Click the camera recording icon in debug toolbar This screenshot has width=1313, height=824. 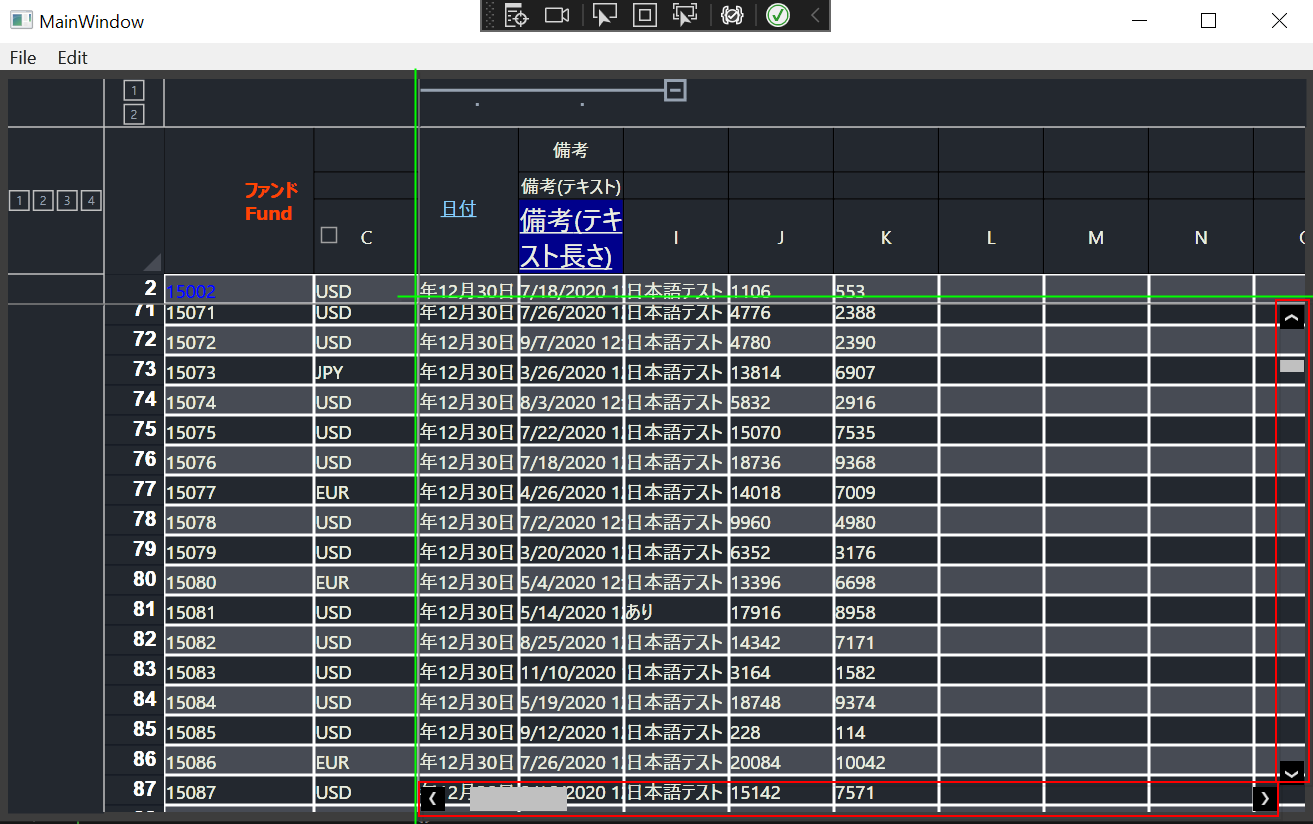(x=557, y=15)
